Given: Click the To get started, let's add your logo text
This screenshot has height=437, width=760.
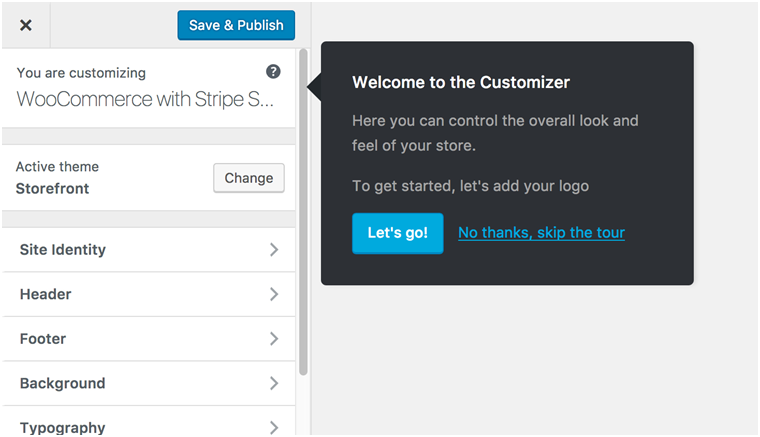Looking at the screenshot, I should 471,186.
